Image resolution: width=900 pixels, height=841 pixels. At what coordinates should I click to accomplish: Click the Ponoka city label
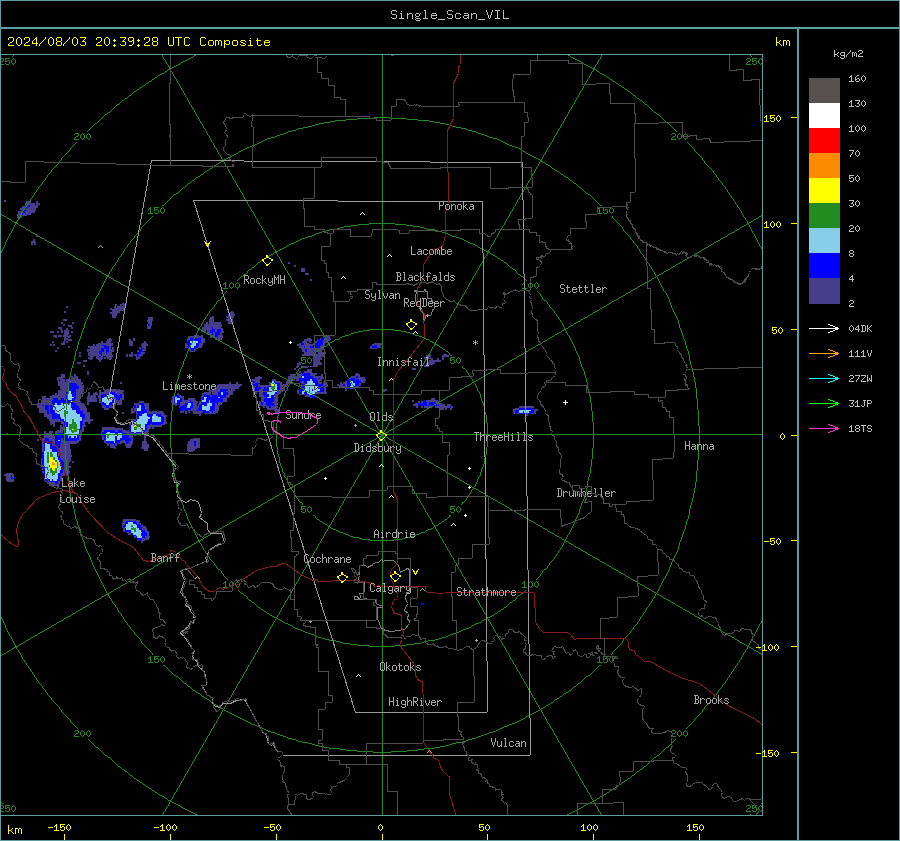coord(456,206)
